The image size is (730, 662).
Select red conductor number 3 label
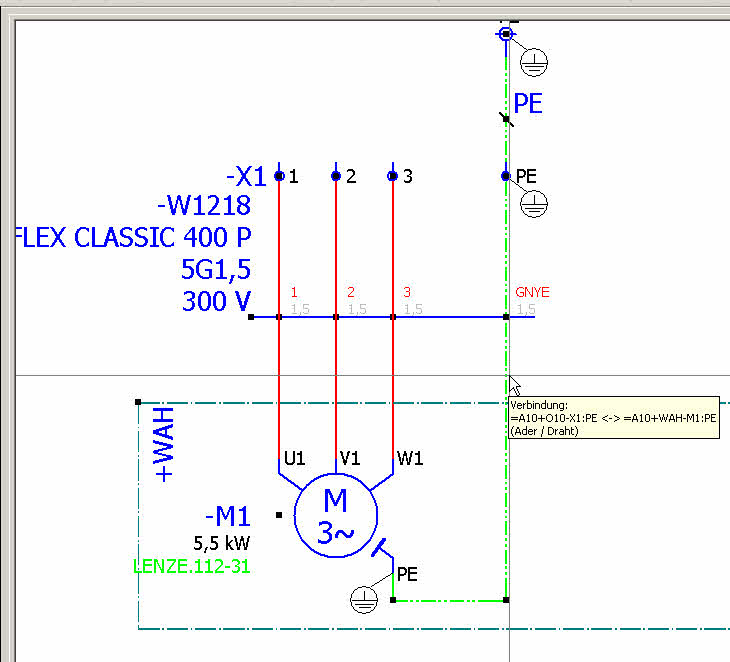[407, 292]
